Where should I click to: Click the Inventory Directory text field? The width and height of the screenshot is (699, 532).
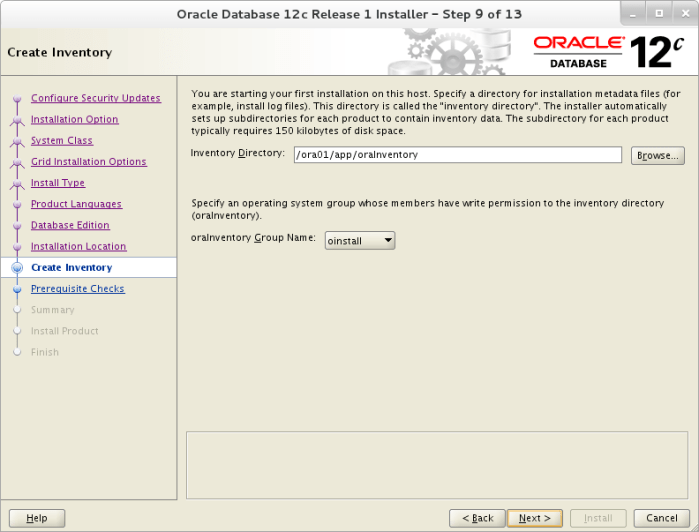tap(457, 155)
